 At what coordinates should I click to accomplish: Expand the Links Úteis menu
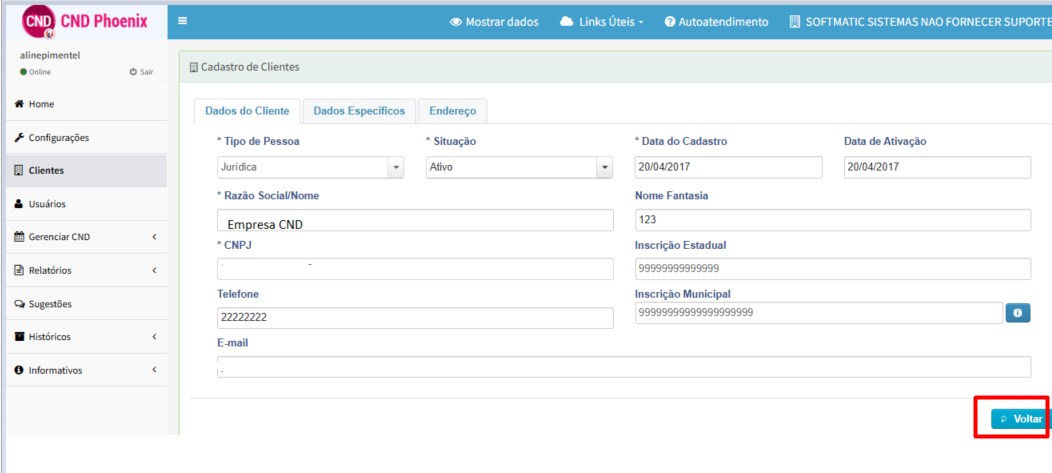point(601,22)
